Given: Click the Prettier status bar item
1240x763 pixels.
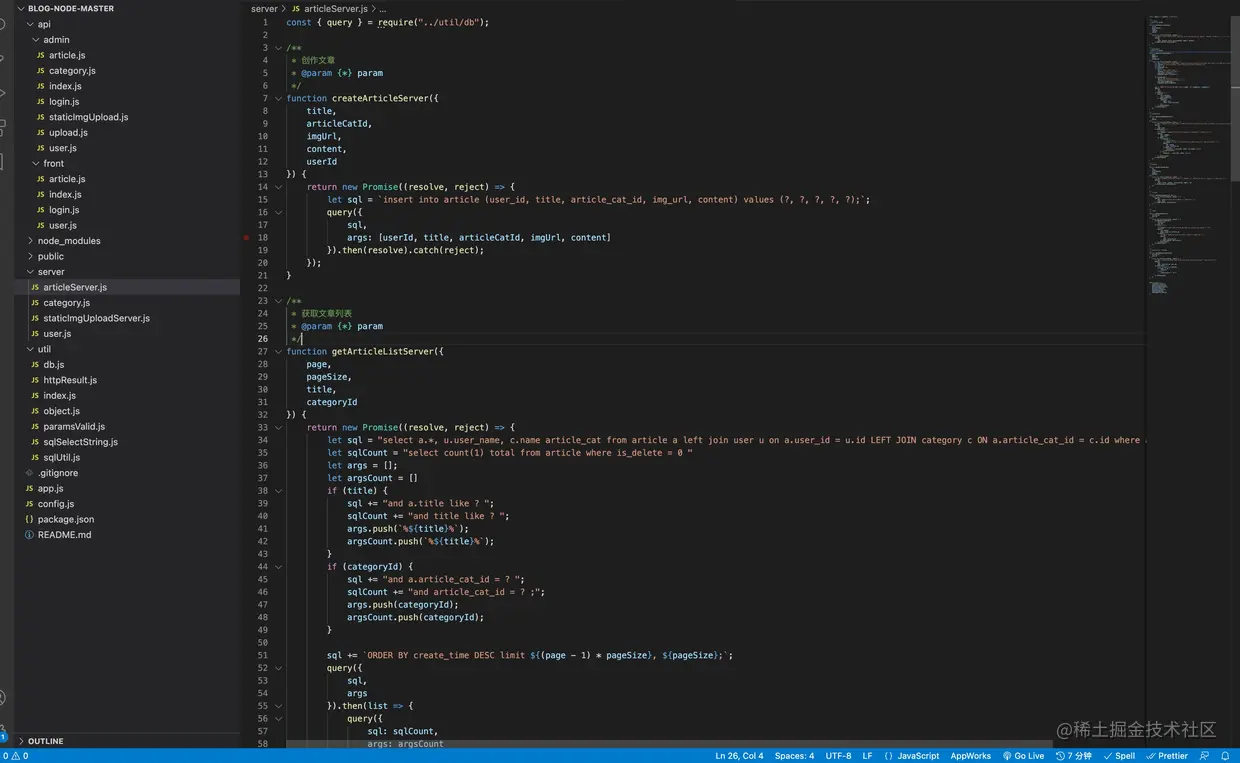Looking at the screenshot, I should [x=1167, y=756].
